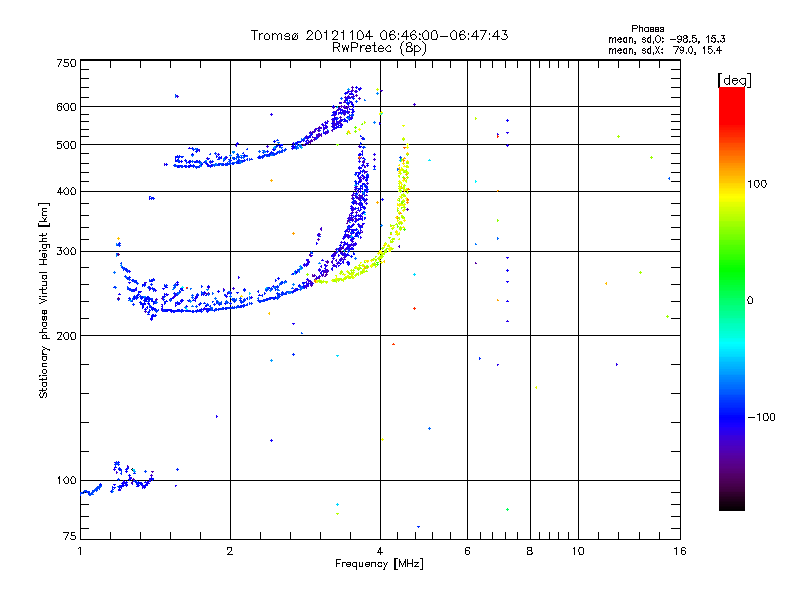
Task: Click the y-axis tick label '300'
Action: point(66,252)
